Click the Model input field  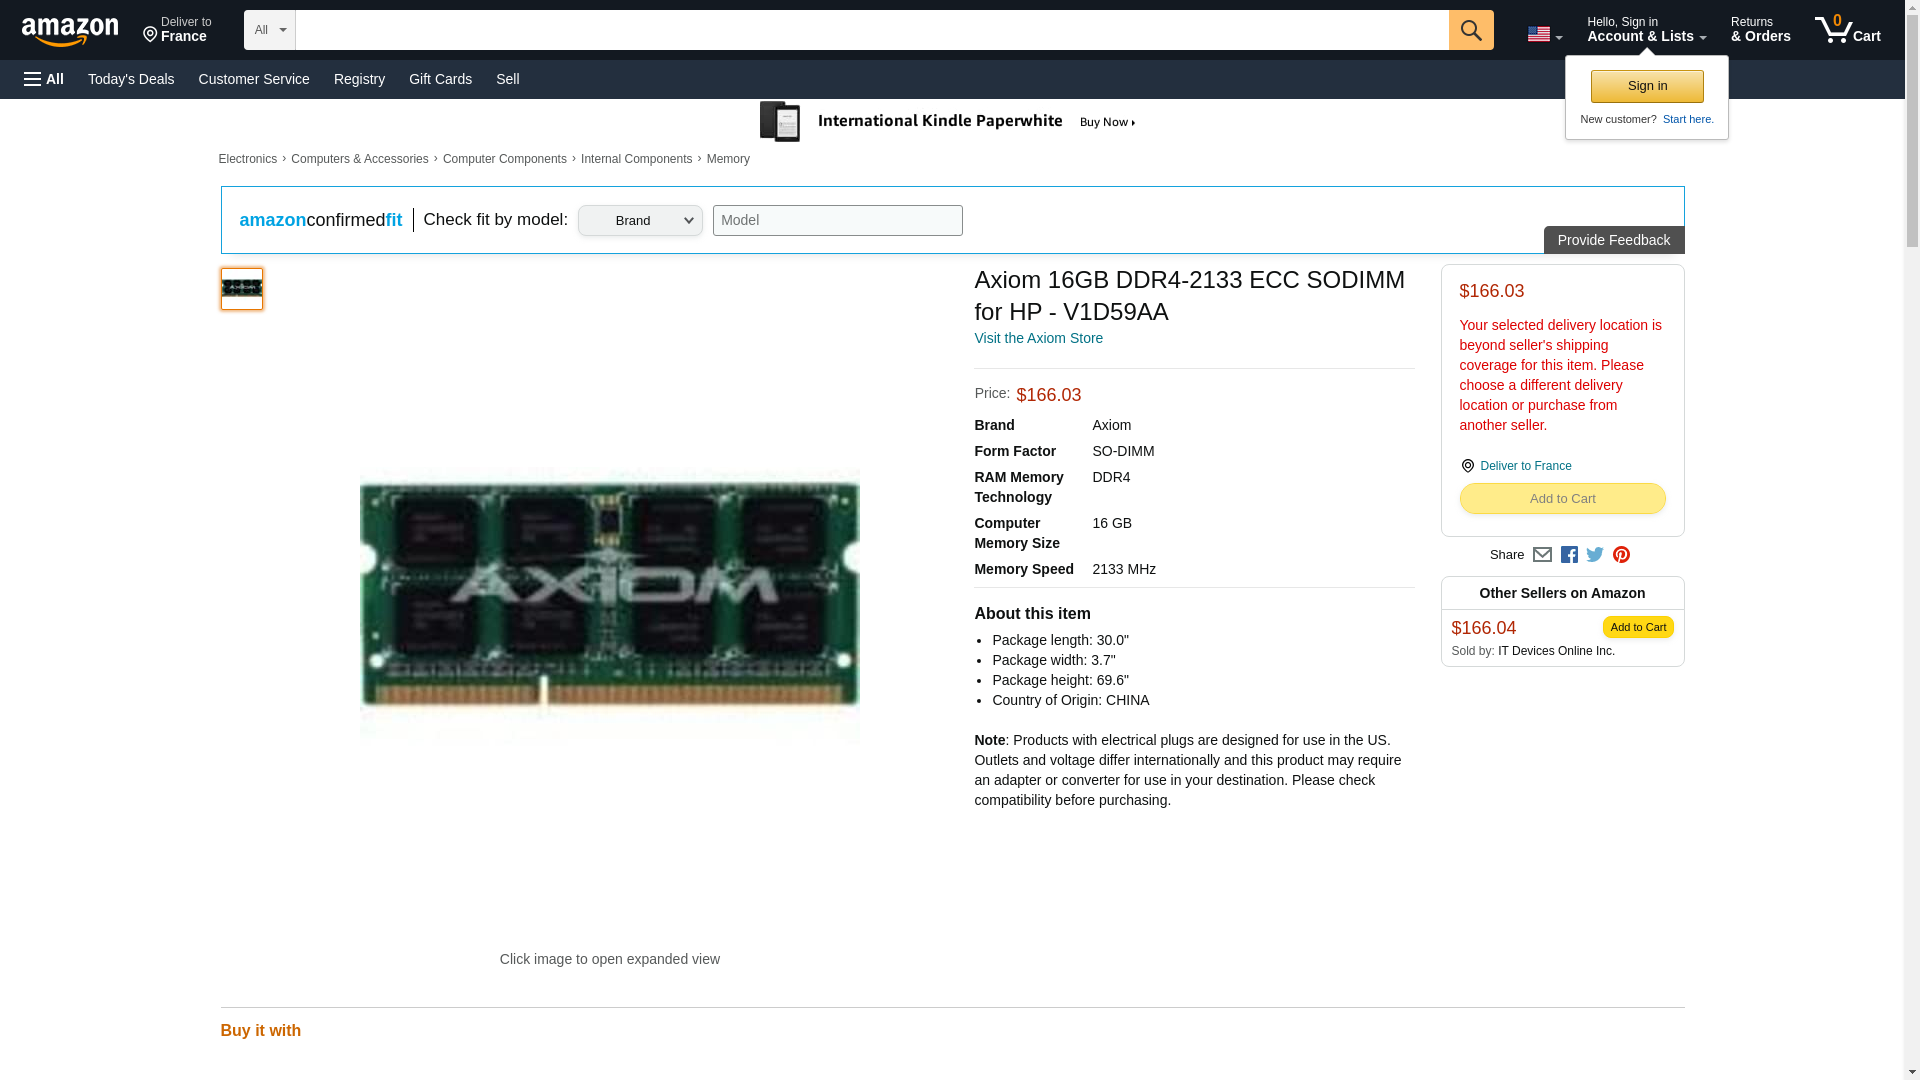tap(837, 221)
